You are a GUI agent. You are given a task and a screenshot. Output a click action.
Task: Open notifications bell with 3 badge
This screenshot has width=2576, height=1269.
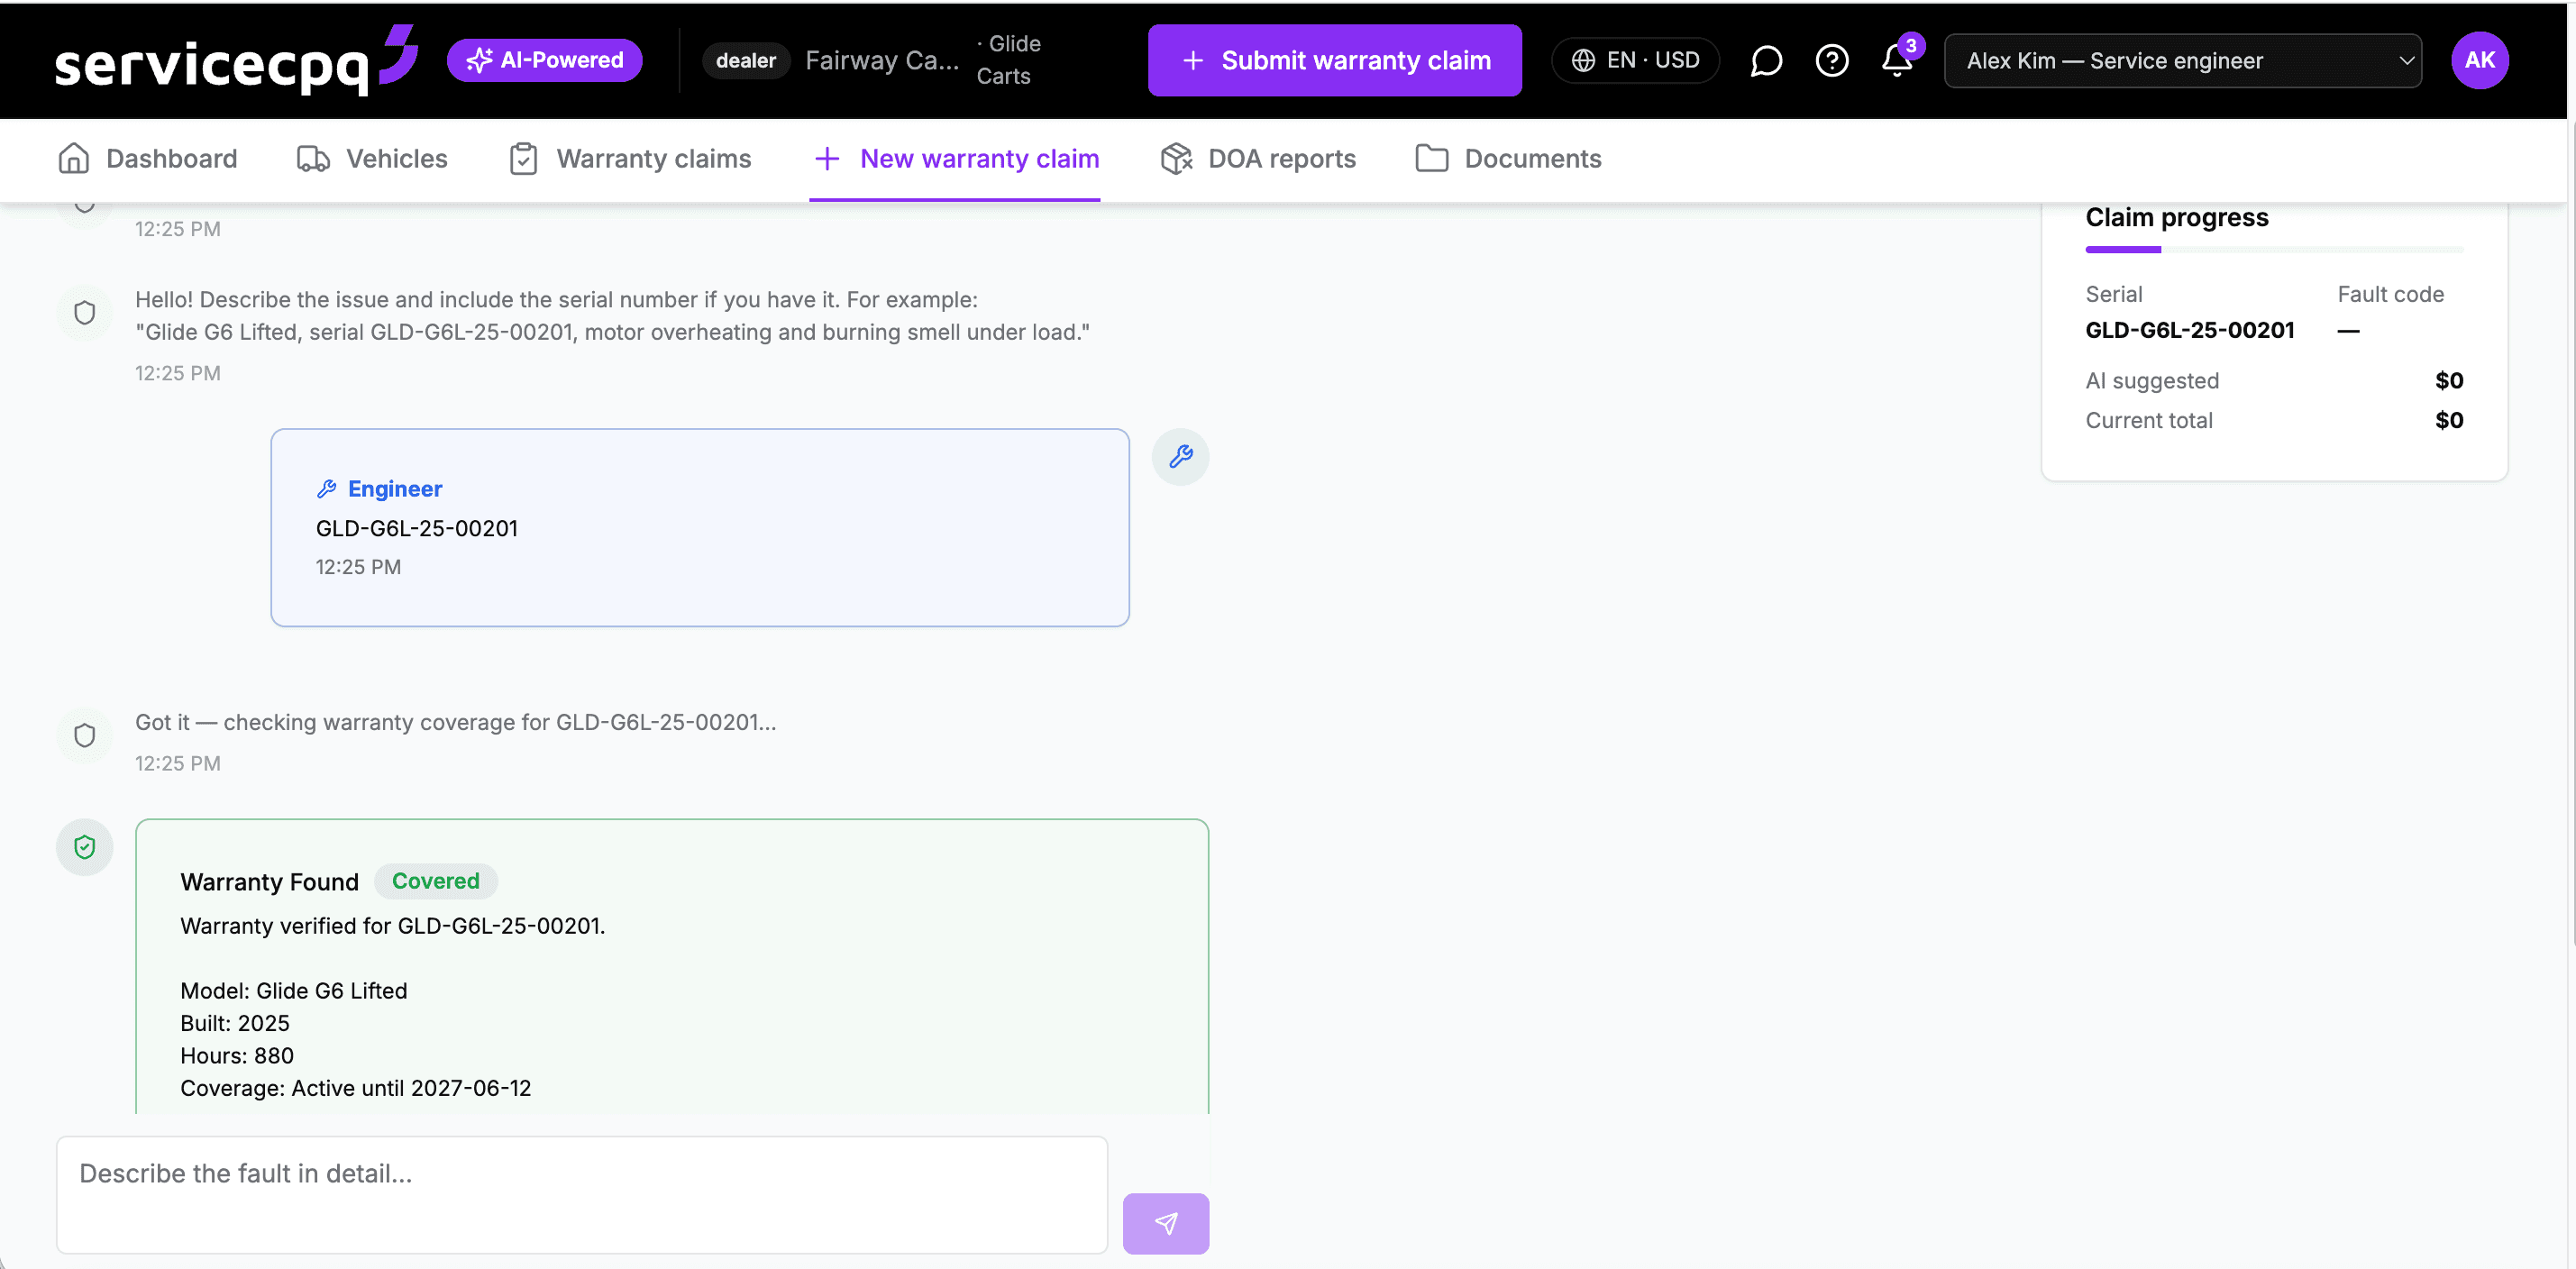coord(1897,60)
